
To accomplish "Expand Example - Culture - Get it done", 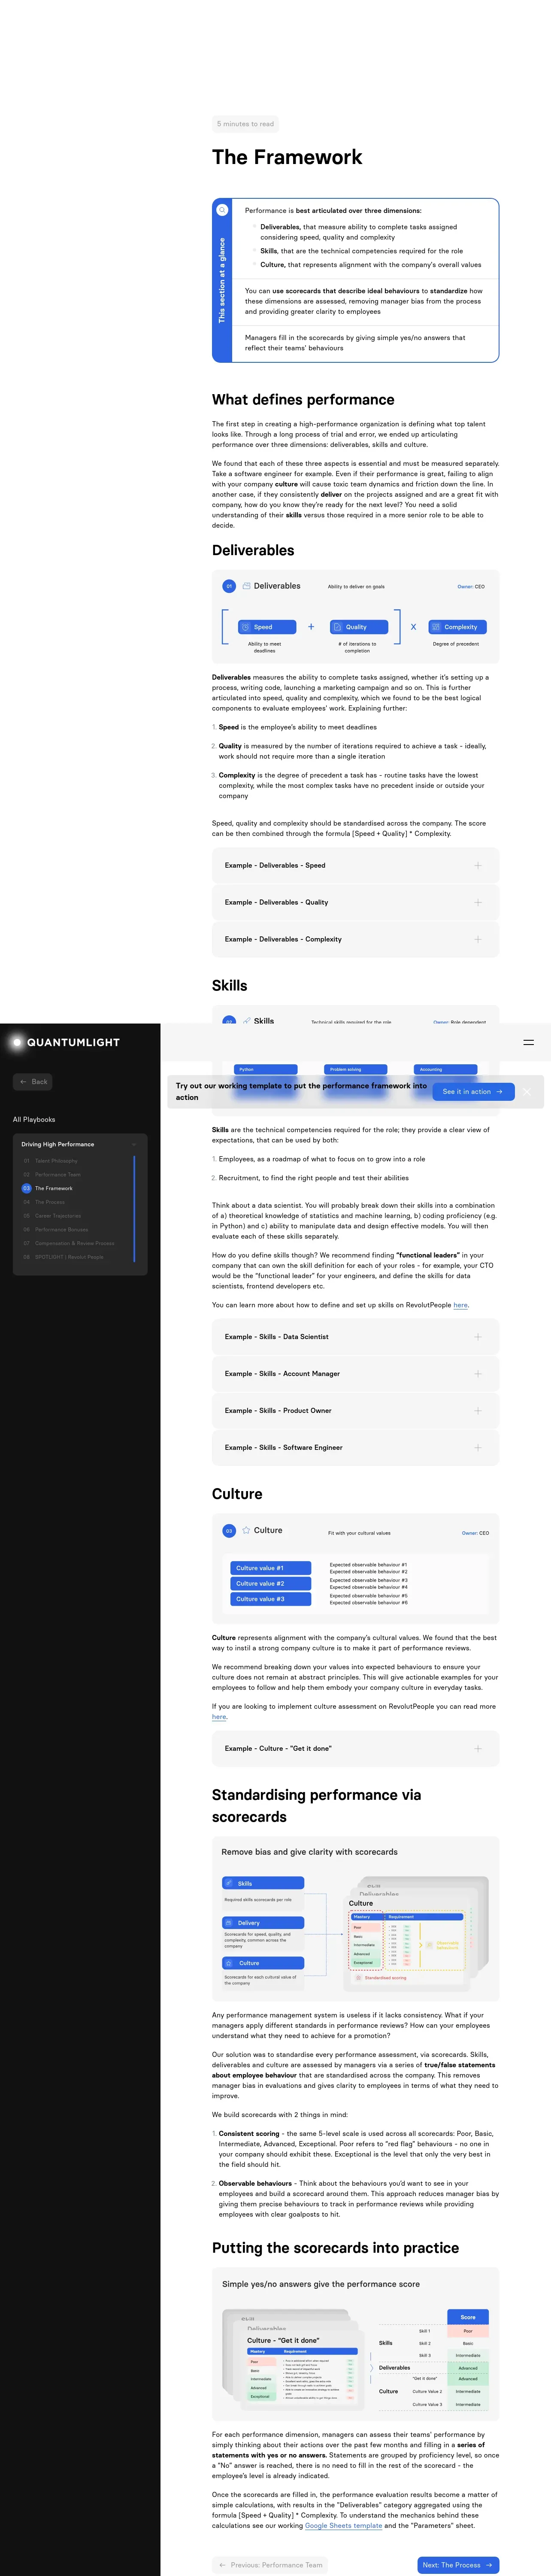I will pos(355,1749).
